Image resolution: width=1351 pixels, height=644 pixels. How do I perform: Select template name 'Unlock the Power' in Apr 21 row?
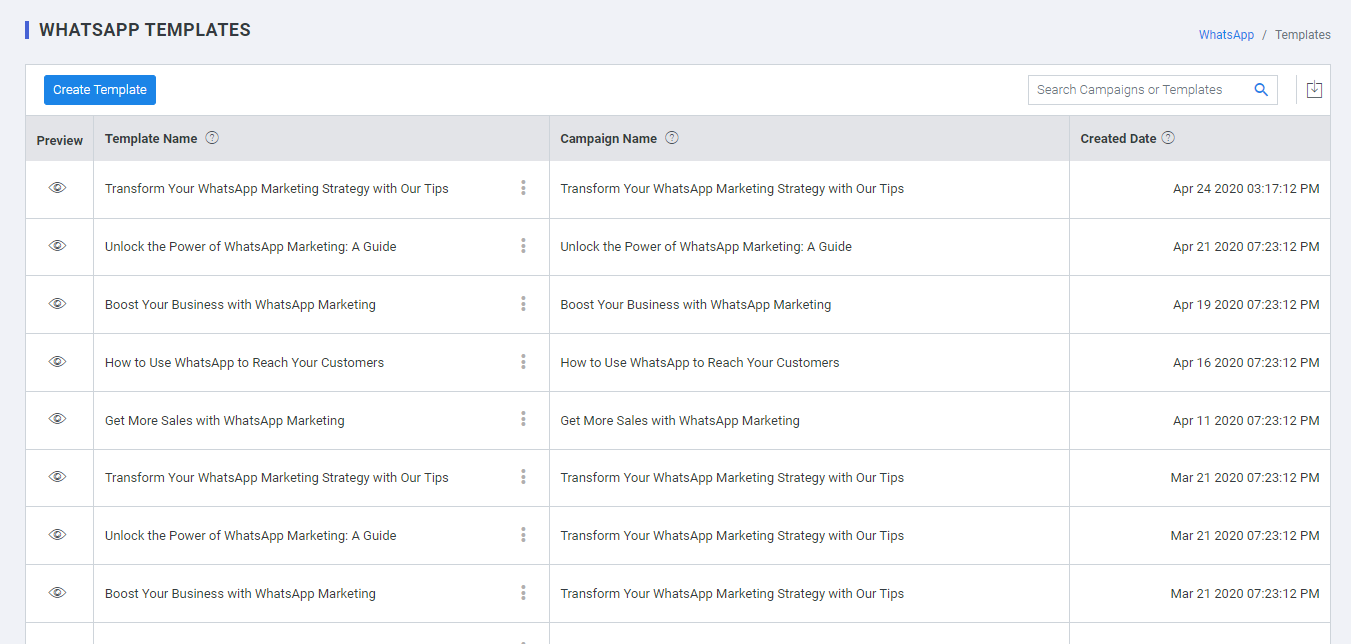251,247
